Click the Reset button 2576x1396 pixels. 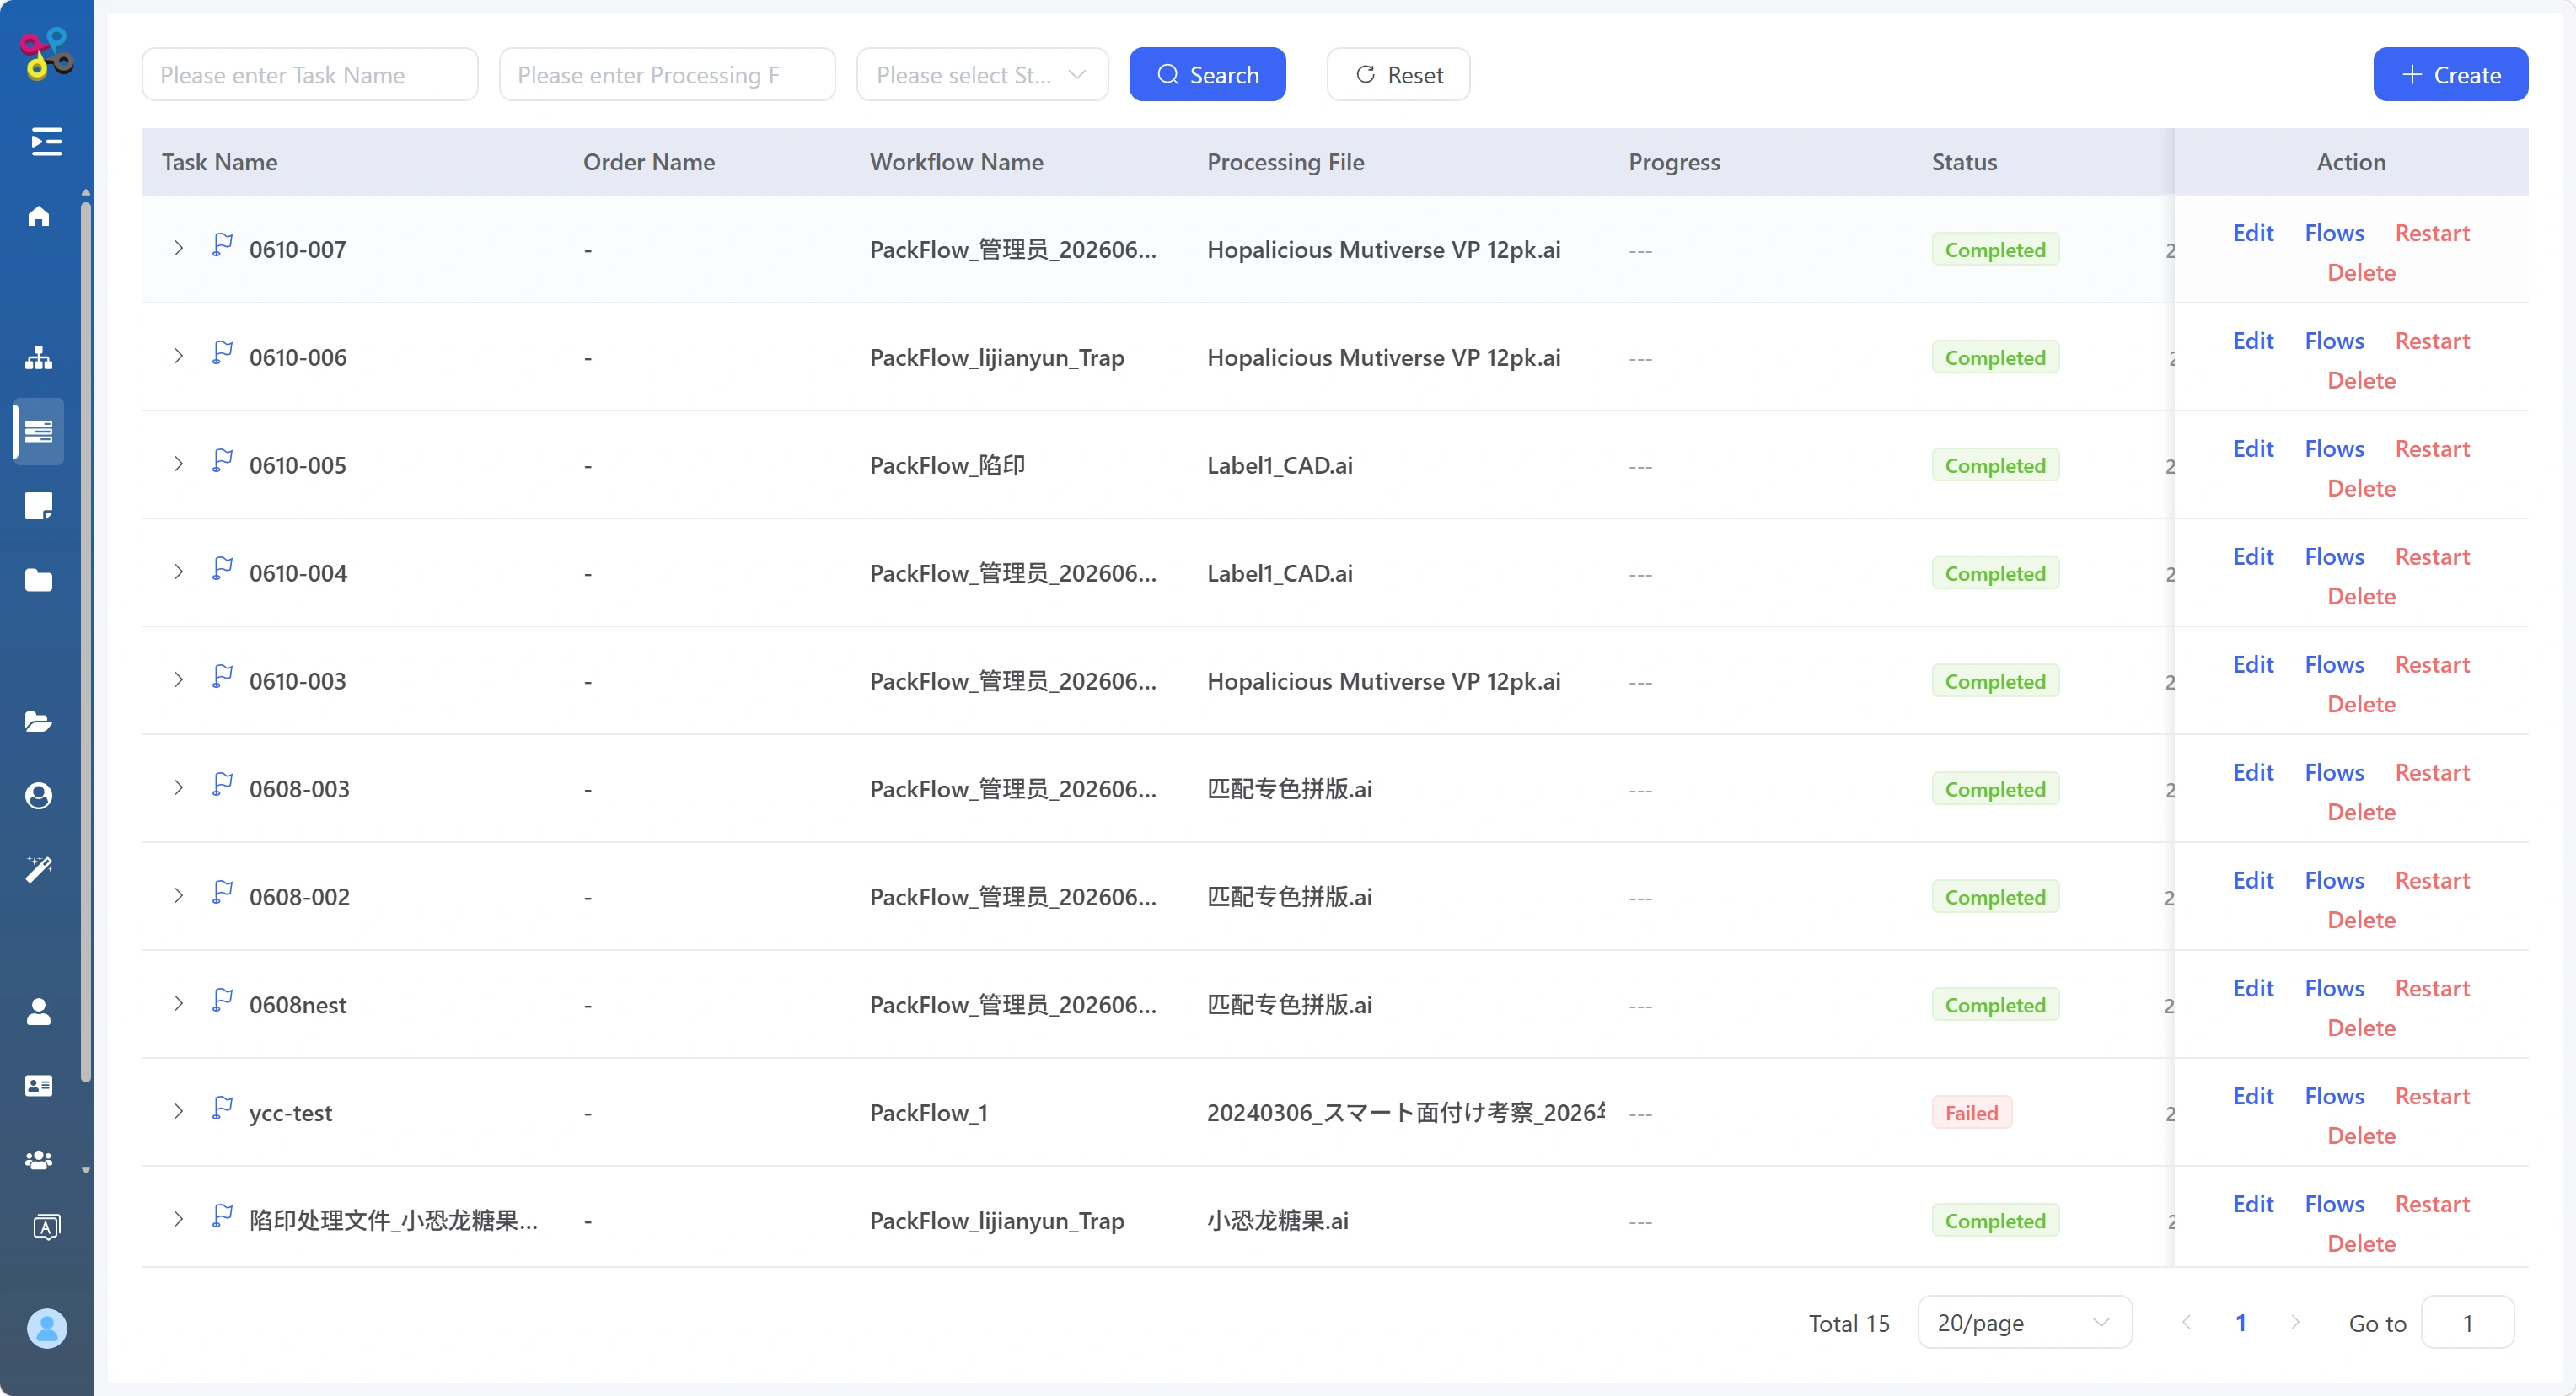[1398, 75]
